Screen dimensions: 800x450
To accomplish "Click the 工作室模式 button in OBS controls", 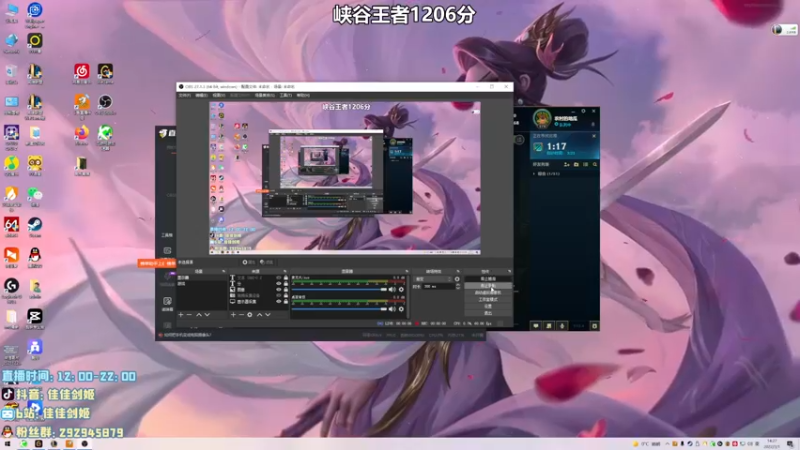I will tap(488, 299).
